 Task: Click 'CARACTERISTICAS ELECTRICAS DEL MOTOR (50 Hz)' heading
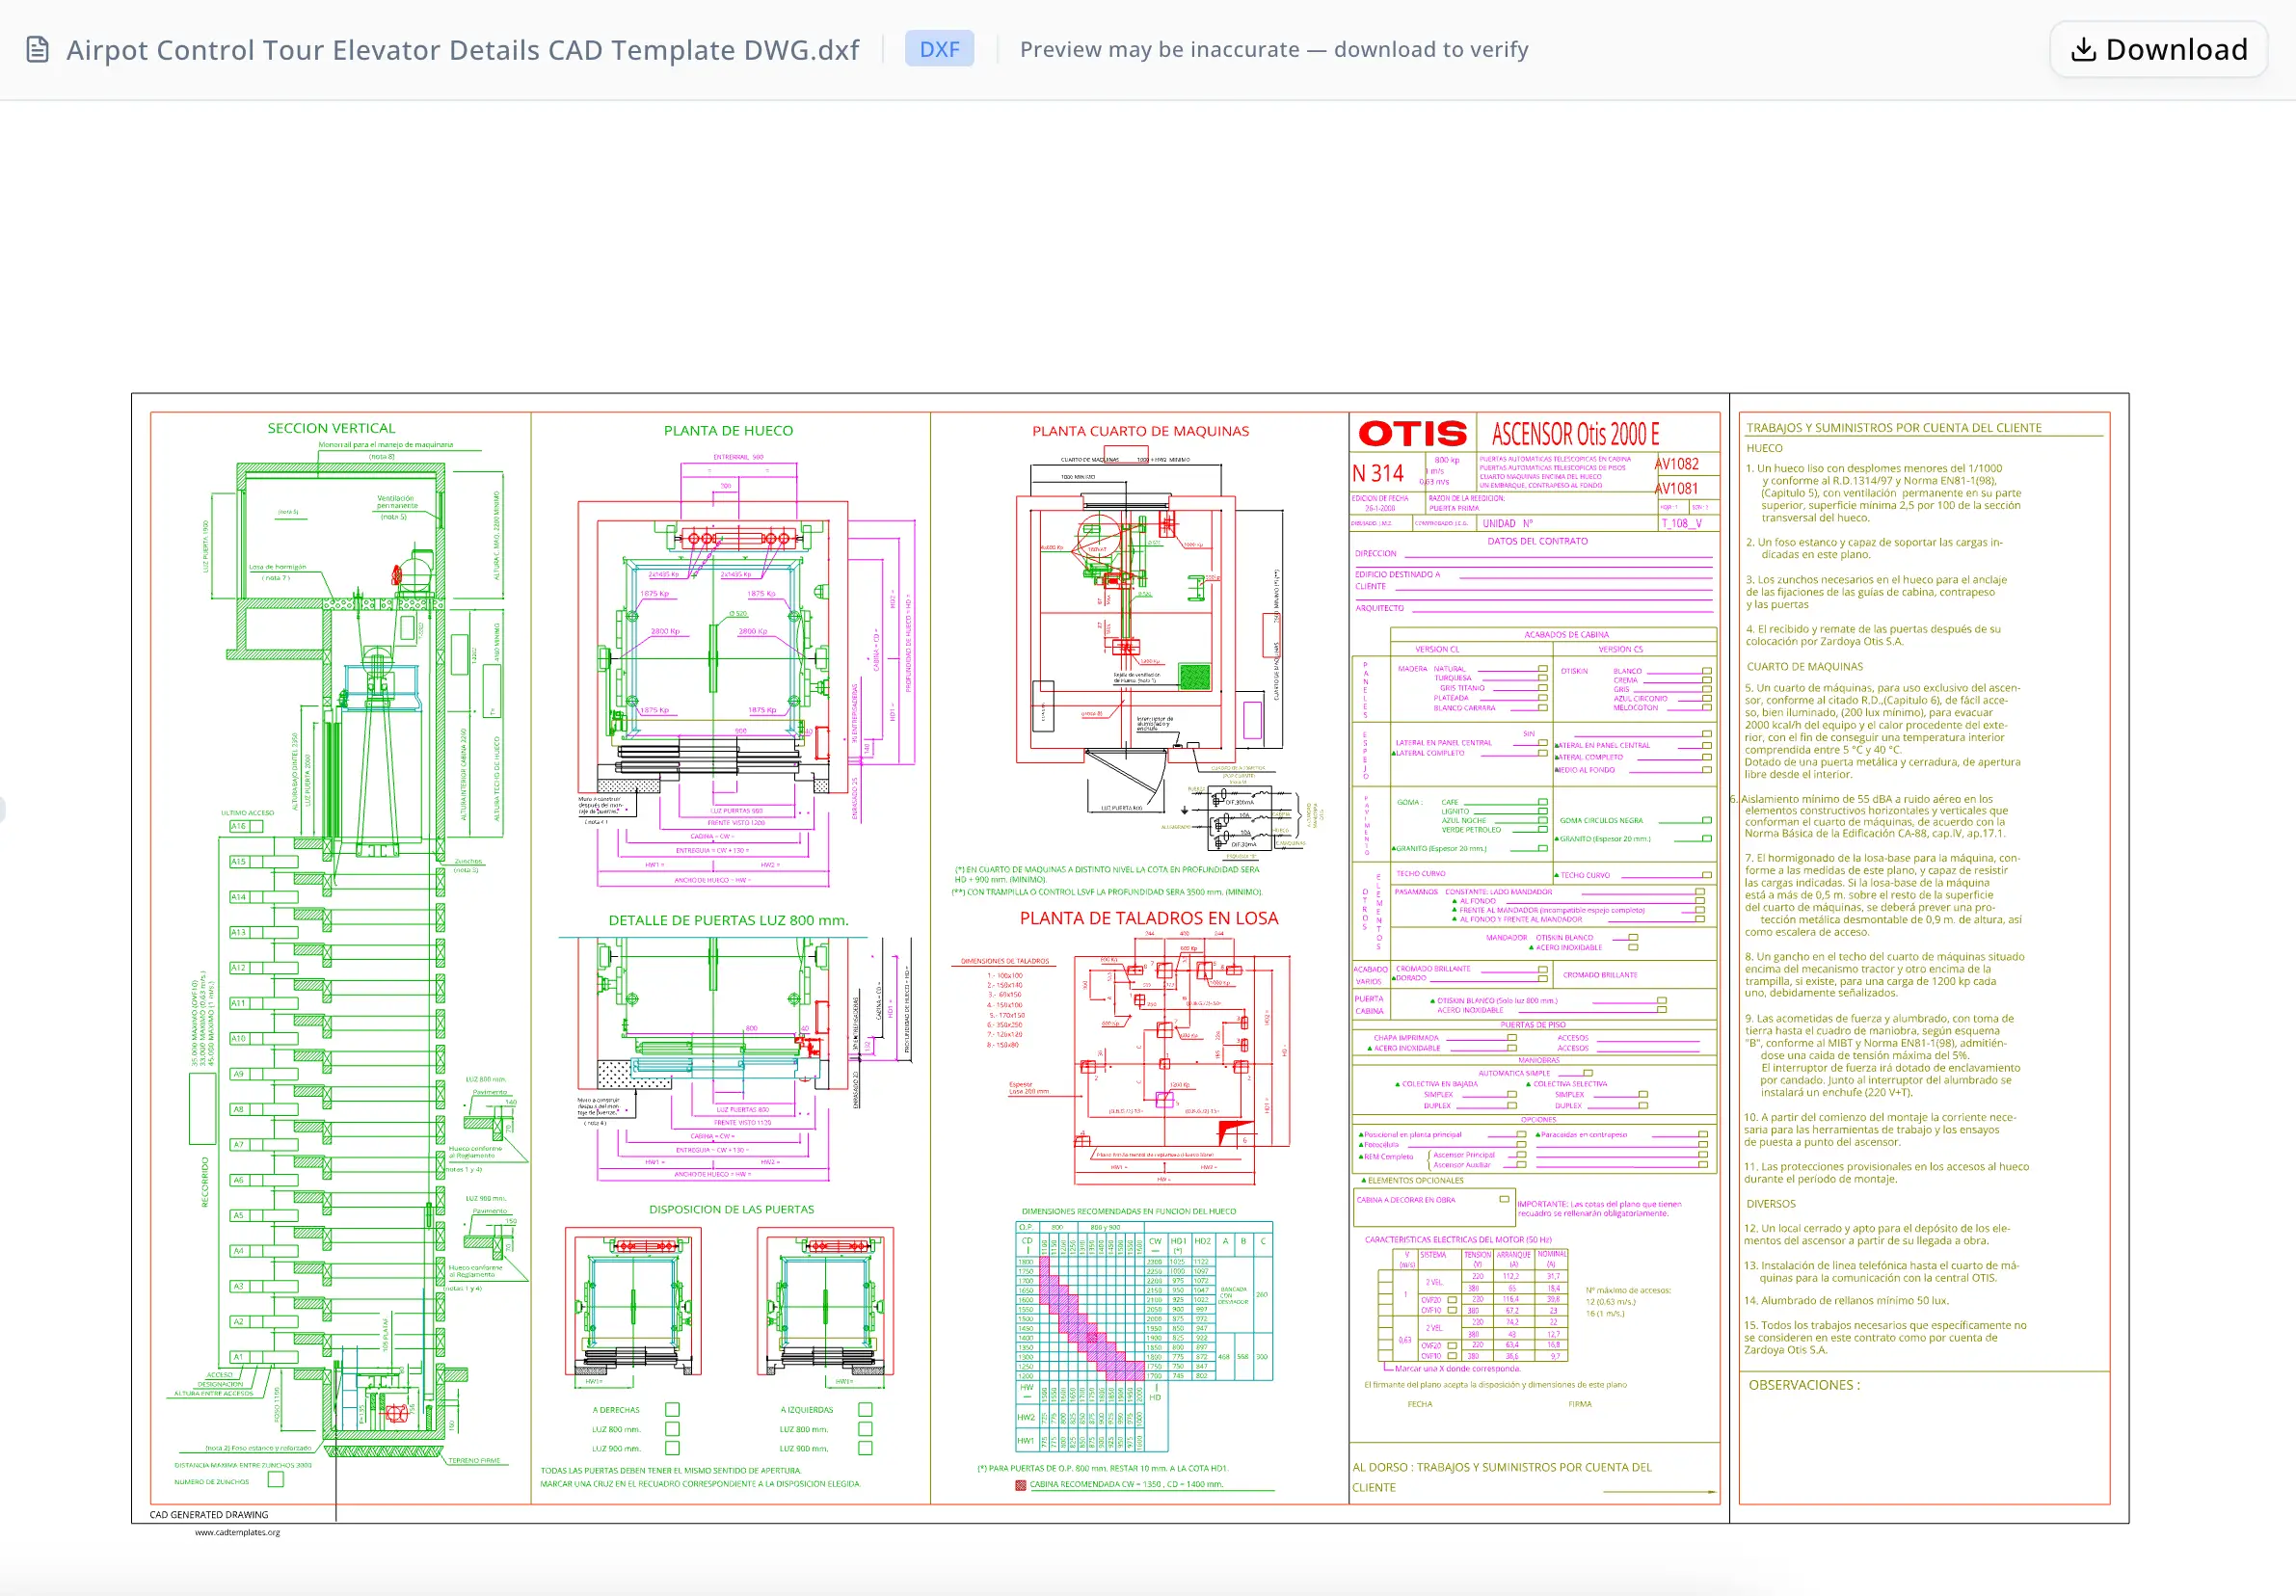(1458, 1239)
